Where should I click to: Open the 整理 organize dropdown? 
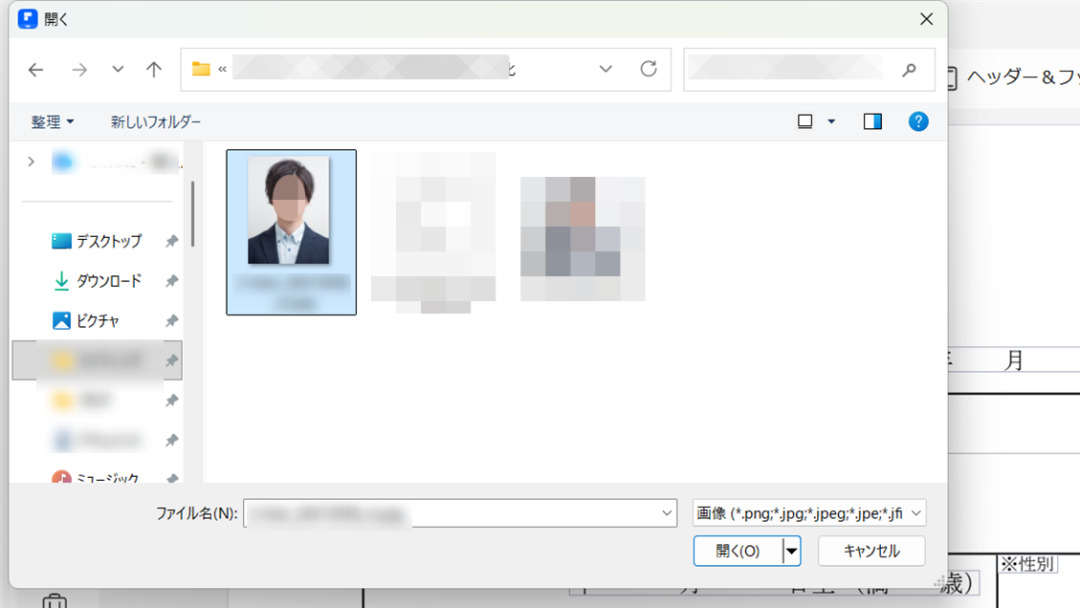[53, 121]
